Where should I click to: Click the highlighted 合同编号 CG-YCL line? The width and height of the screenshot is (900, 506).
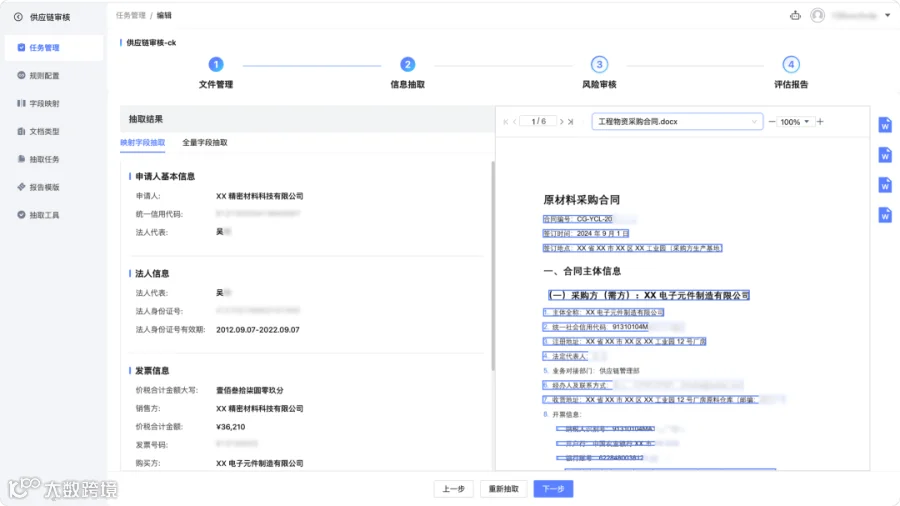pos(577,219)
